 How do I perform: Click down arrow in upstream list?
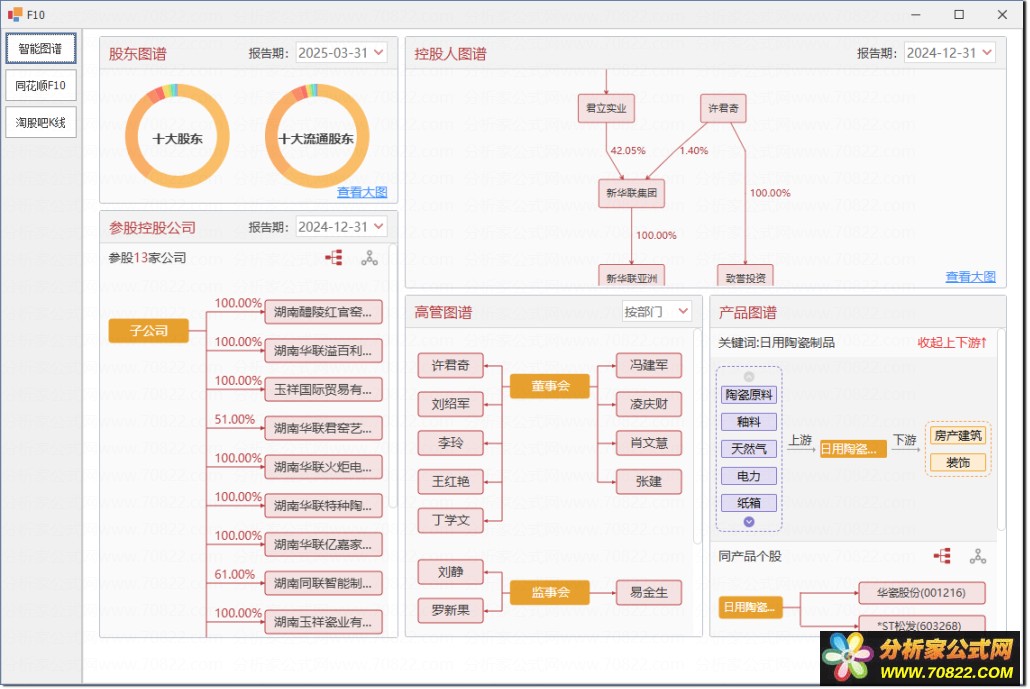click(x=749, y=522)
